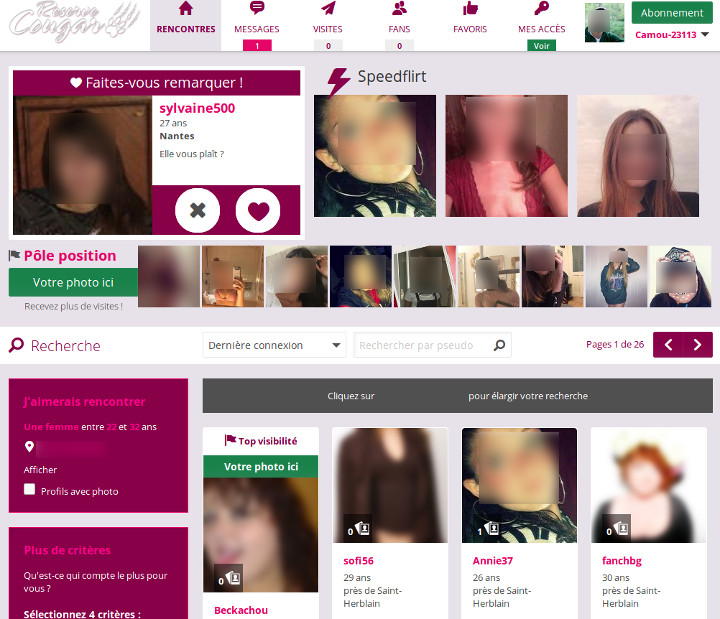Go to Fans via the people icon
This screenshot has width=720, height=619.
pyautogui.click(x=399, y=9)
